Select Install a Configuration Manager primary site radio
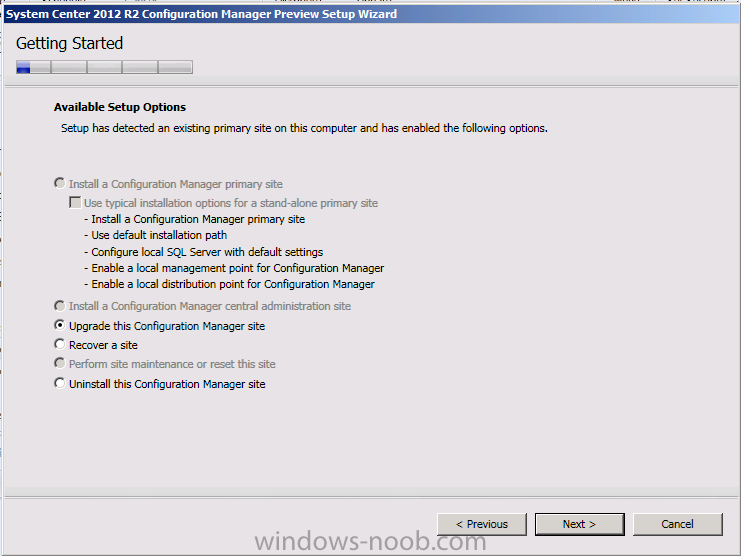Image resolution: width=741 pixels, height=556 pixels. coord(60,183)
